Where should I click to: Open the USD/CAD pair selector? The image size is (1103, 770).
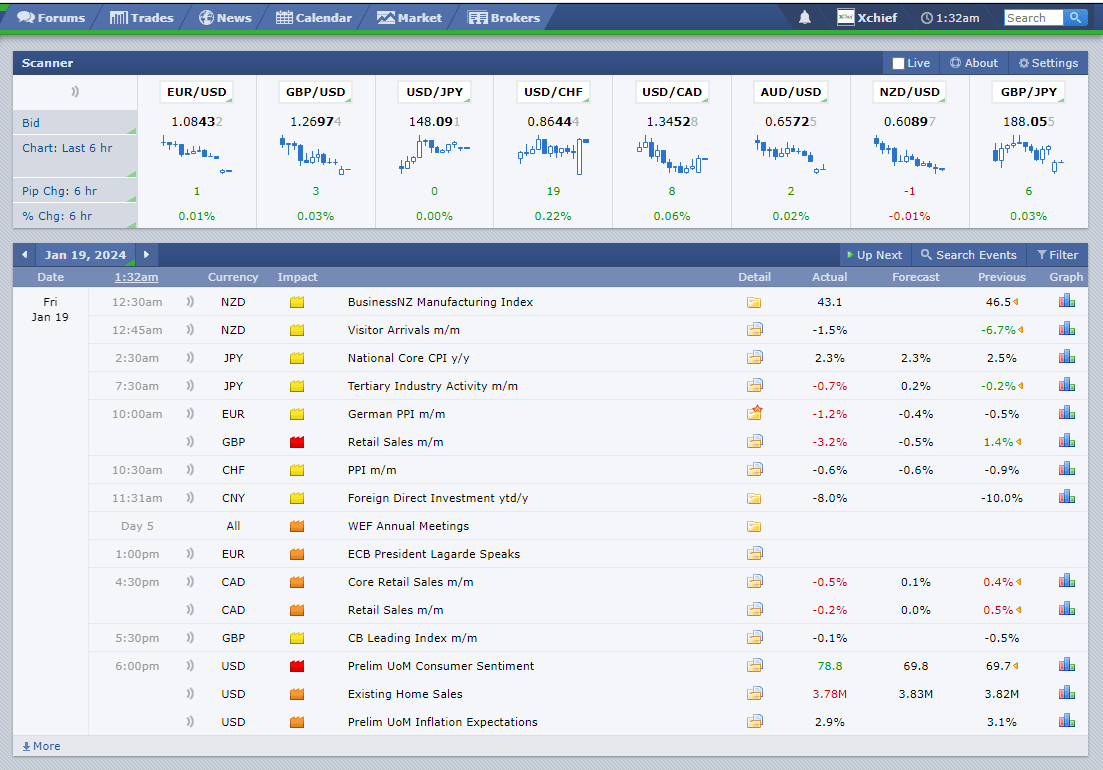(672, 92)
